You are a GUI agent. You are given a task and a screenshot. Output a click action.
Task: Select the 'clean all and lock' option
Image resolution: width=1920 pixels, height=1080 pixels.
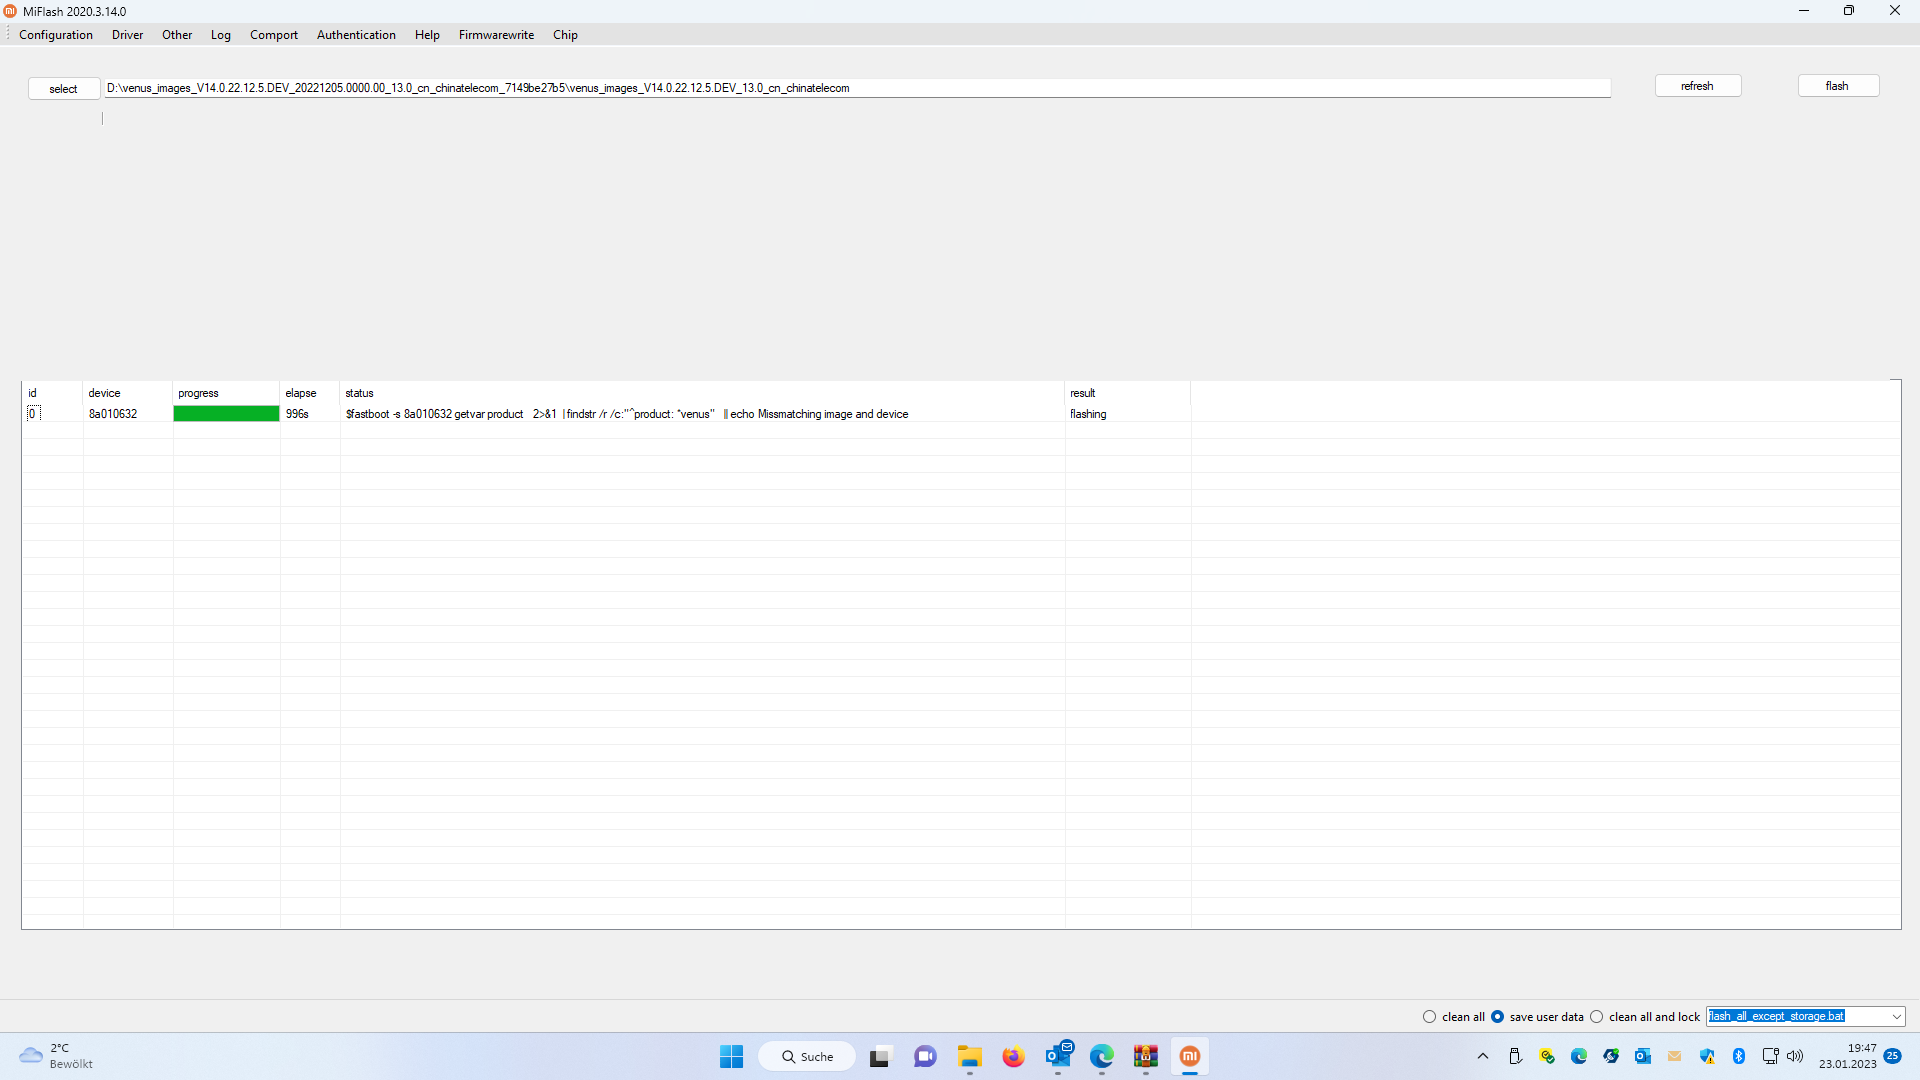click(1597, 1017)
